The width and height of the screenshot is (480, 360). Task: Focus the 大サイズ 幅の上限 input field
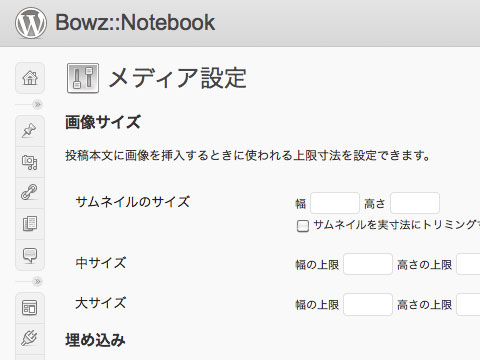tap(368, 304)
